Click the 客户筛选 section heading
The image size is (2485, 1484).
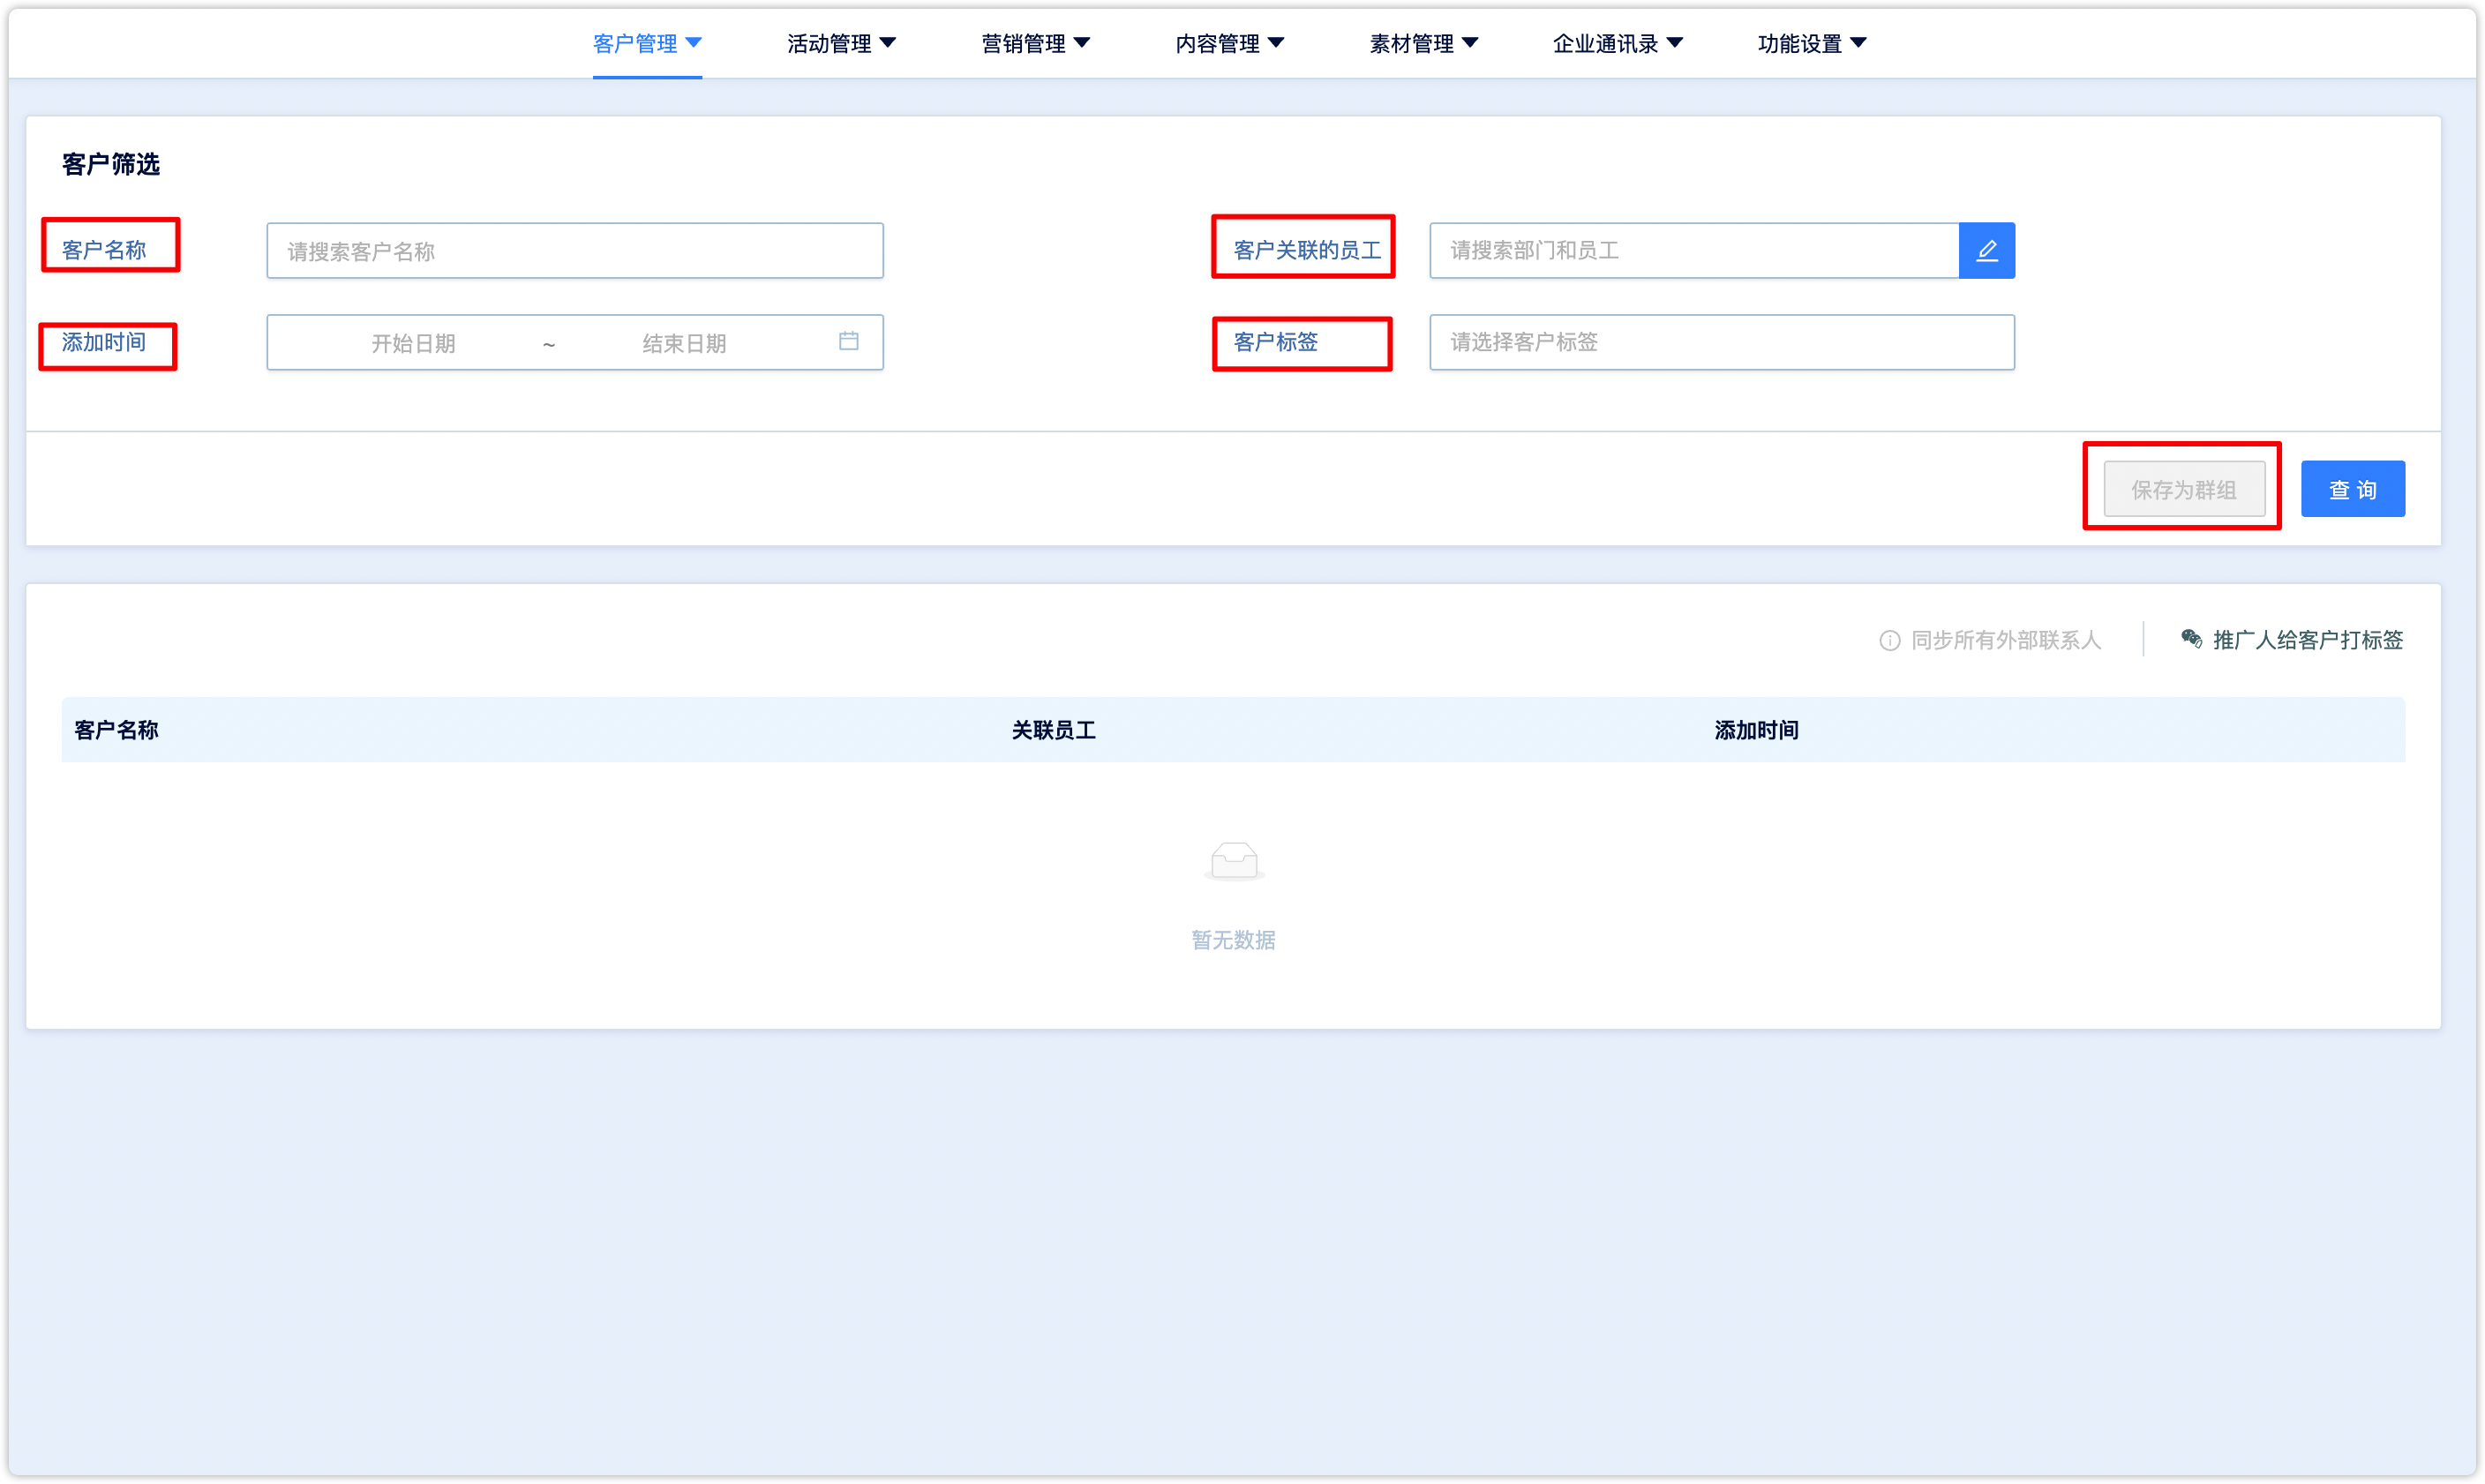(x=111, y=164)
